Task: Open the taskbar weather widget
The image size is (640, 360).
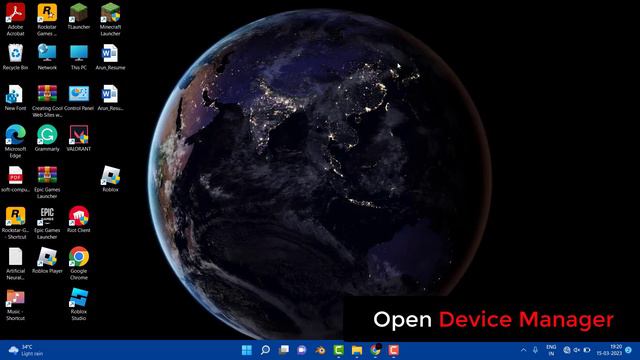Action: click(x=26, y=350)
